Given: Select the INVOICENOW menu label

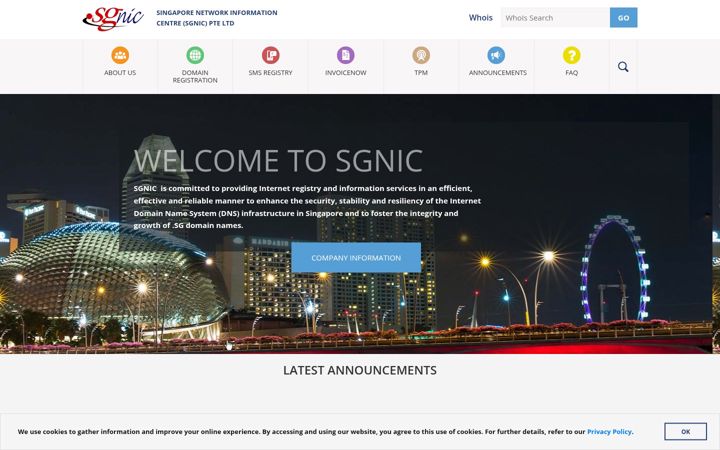Looking at the screenshot, I should pyautogui.click(x=346, y=73).
